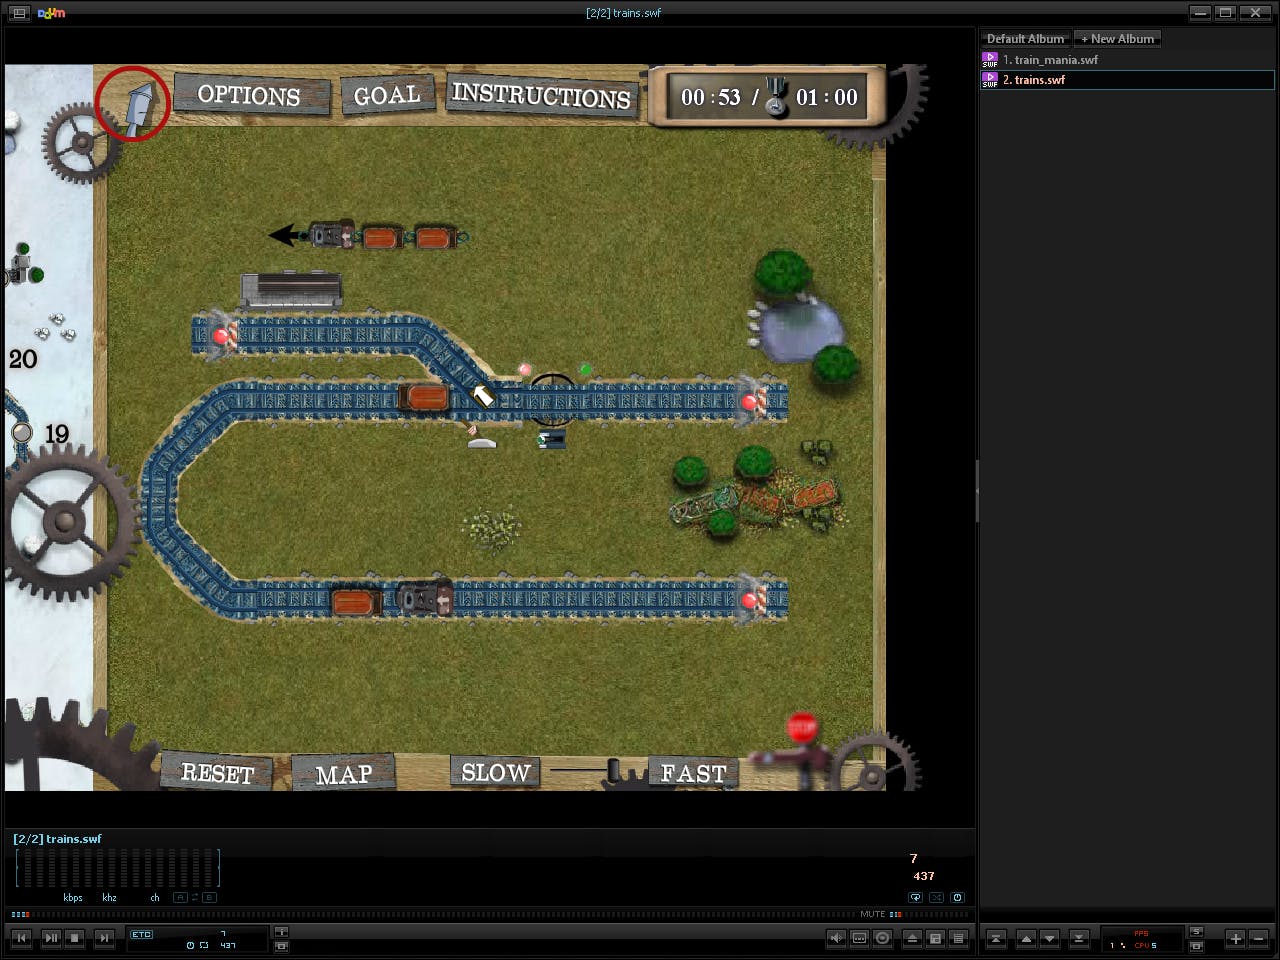Toggle the subtitle caption button
Image resolution: width=1280 pixels, height=960 pixels.
(x=859, y=938)
